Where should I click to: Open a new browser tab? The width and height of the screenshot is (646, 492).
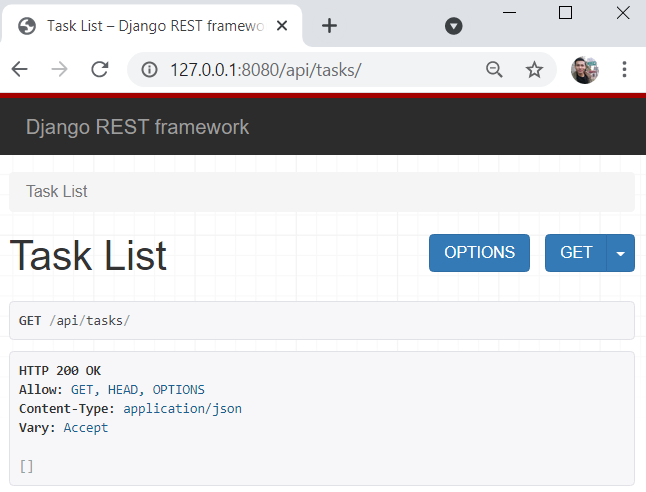pyautogui.click(x=329, y=26)
